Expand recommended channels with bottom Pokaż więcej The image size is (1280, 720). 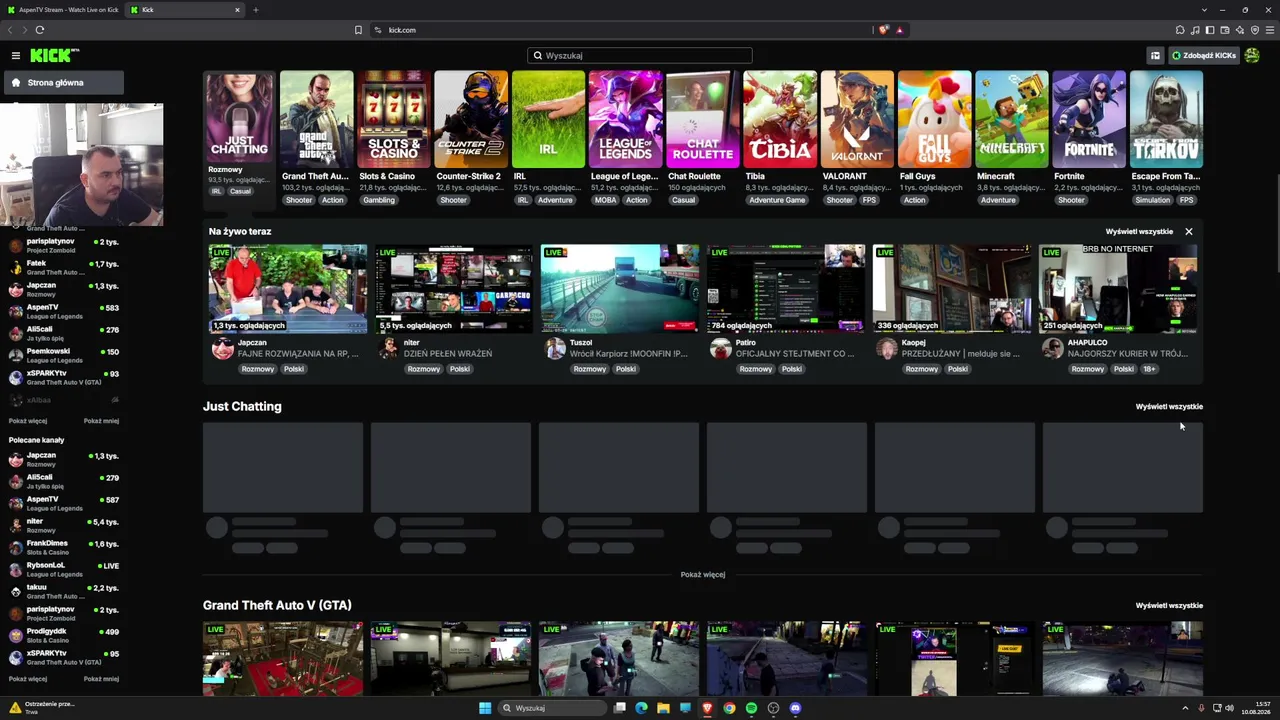click(28, 679)
